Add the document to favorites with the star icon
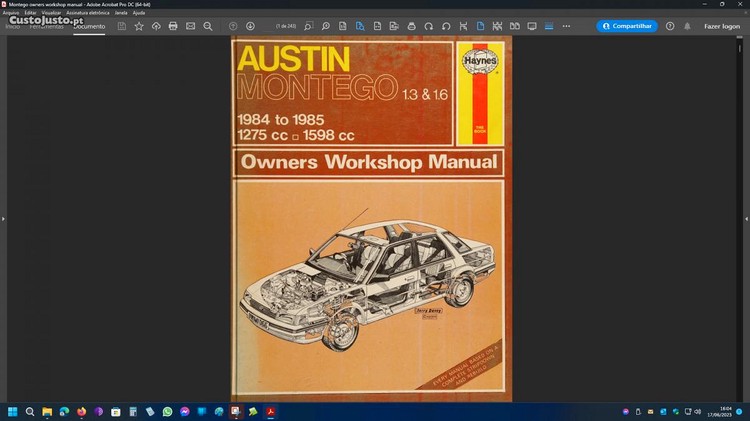This screenshot has height=421, width=750. point(139,26)
